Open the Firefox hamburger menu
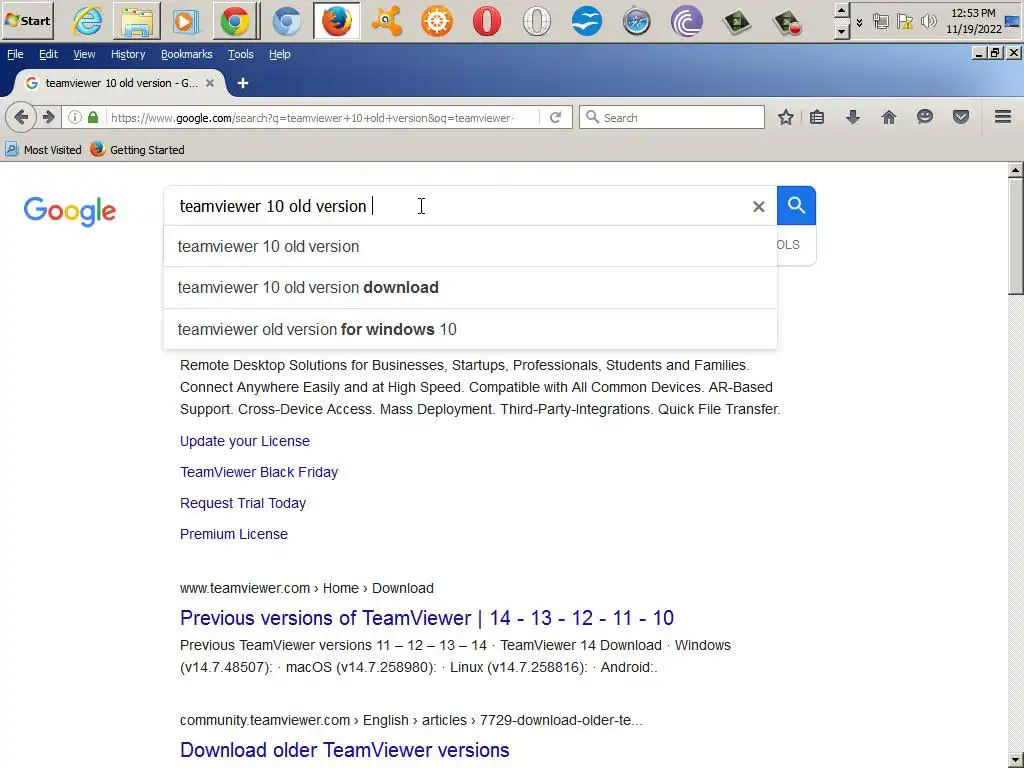The height and width of the screenshot is (768, 1024). (x=1002, y=118)
